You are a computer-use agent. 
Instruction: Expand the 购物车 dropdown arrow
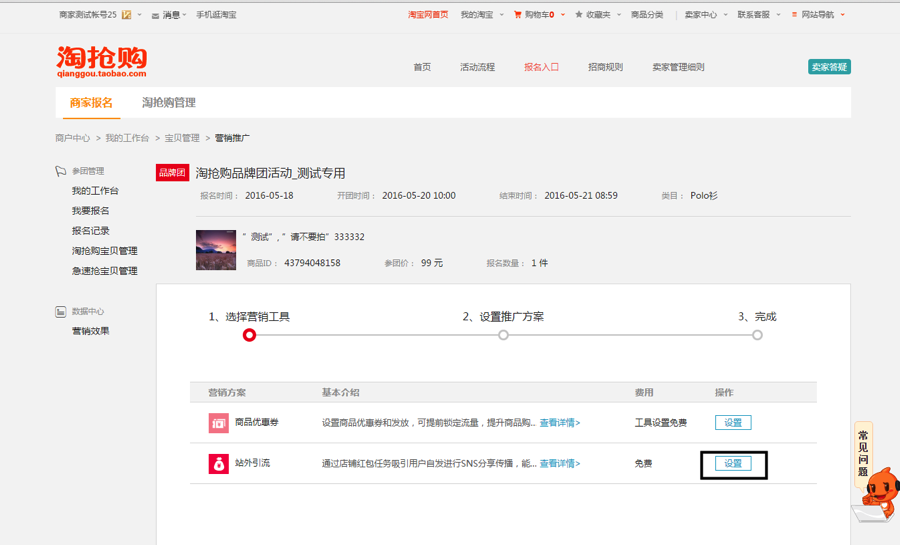click(x=562, y=15)
